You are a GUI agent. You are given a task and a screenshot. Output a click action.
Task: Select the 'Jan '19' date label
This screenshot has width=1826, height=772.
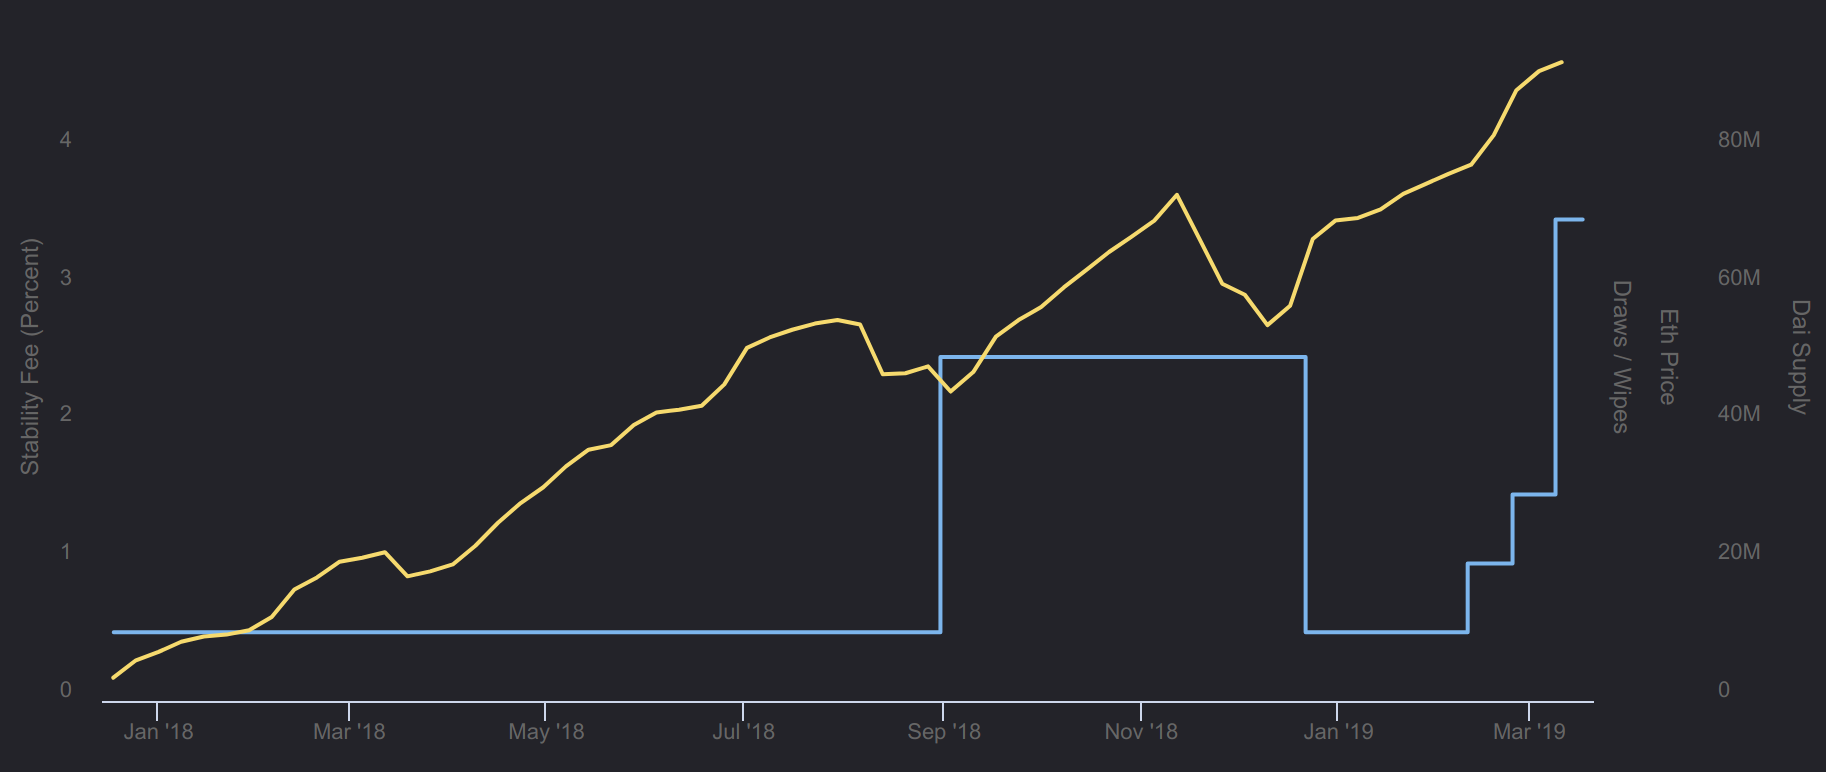pyautogui.click(x=1338, y=732)
